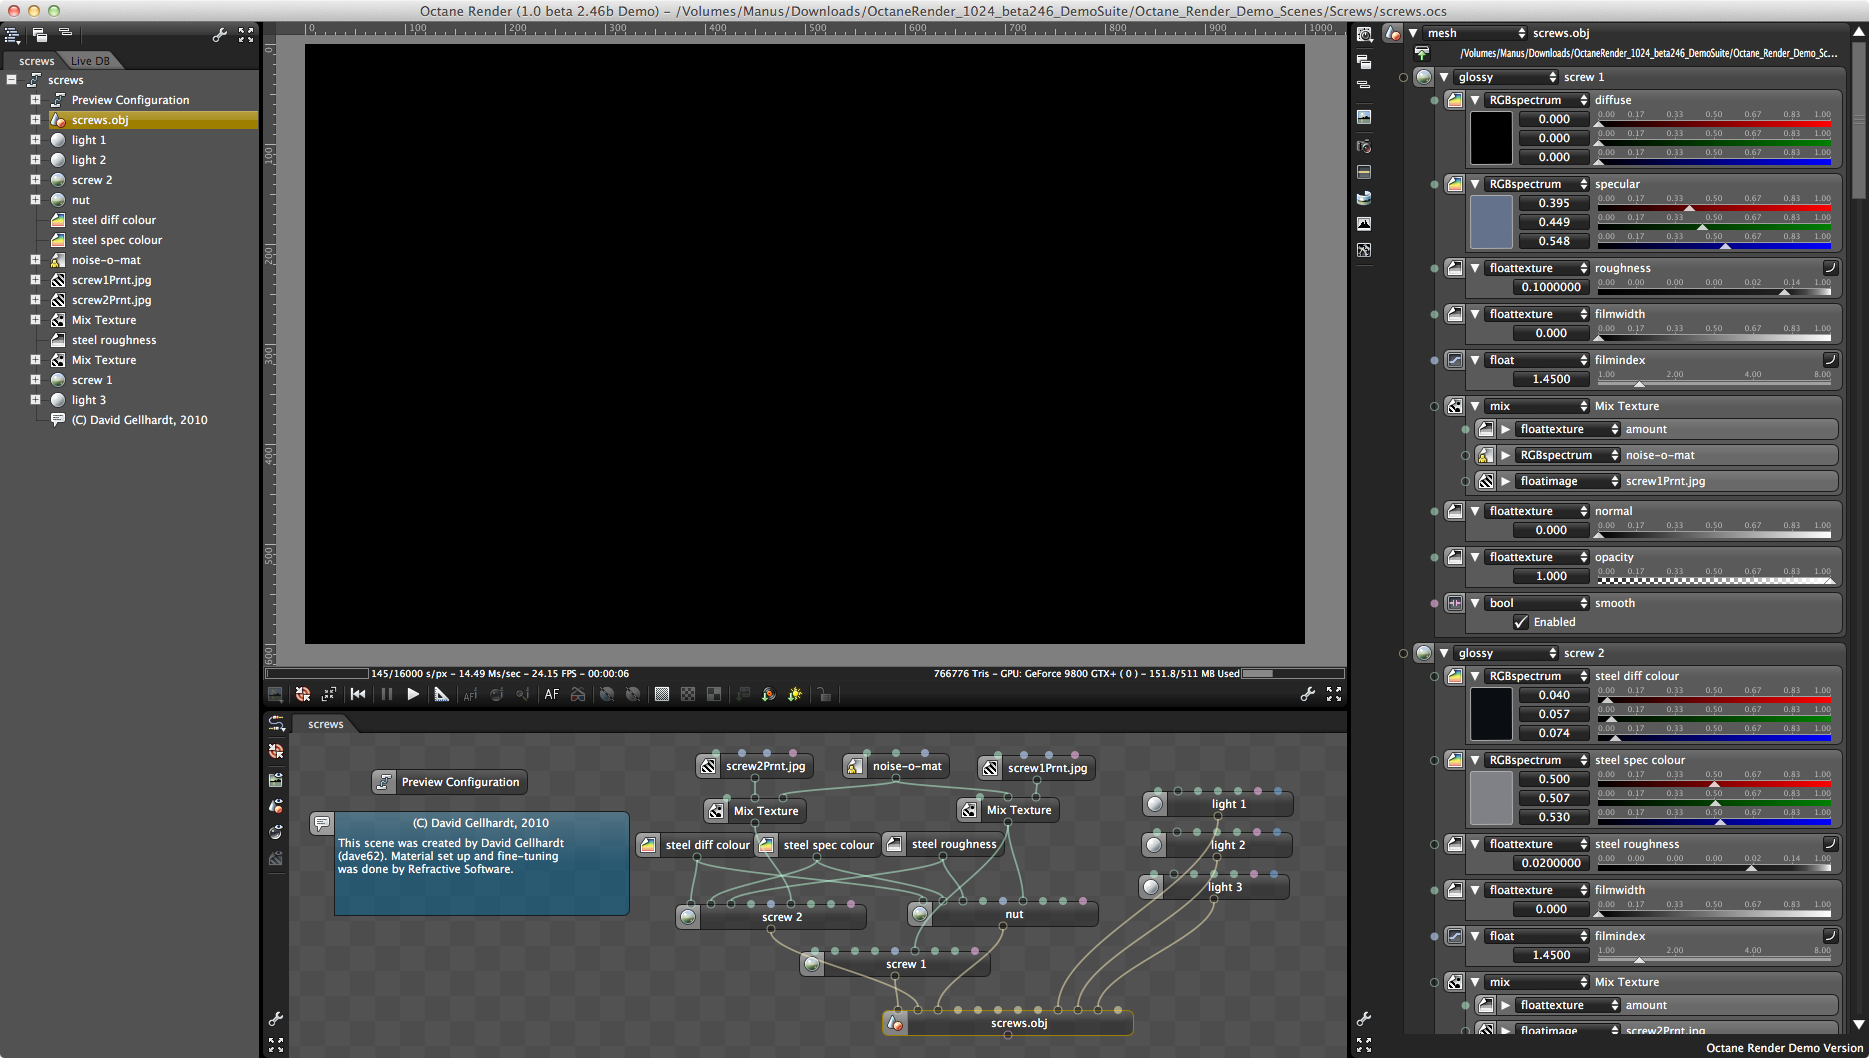Viewport: 1869px width, 1058px height.
Task: Click the fullscreen icon at graph editor bottom-left
Action: click(276, 1045)
